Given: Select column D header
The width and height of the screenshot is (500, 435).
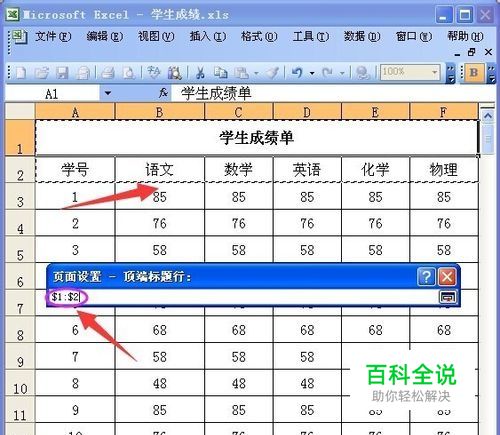Looking at the screenshot, I should tap(307, 112).
